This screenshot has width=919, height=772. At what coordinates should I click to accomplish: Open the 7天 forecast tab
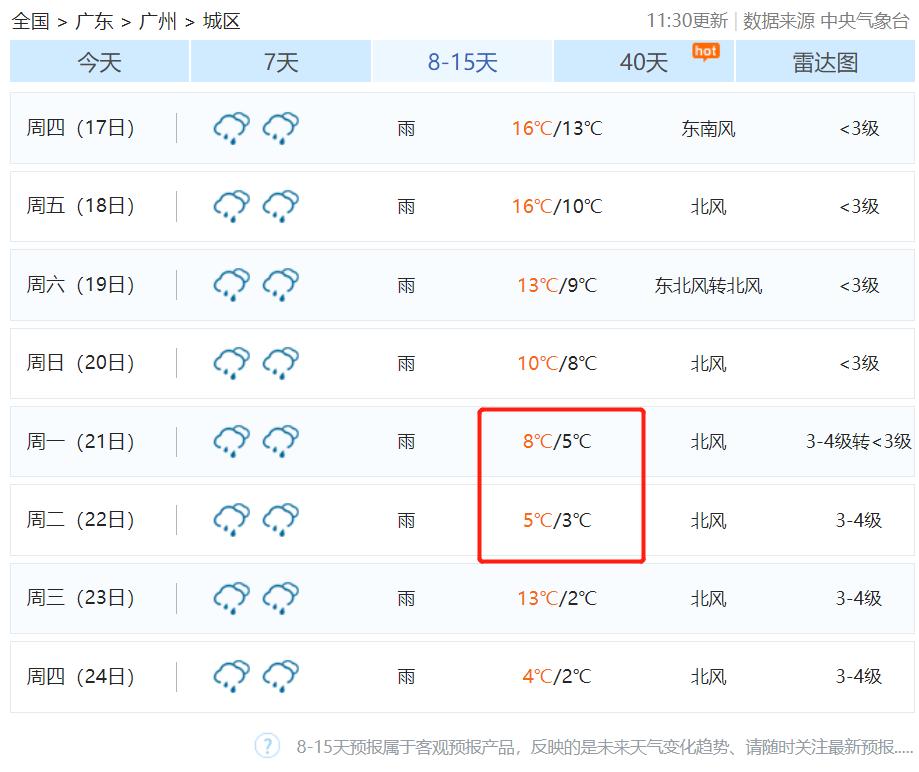coord(281,62)
